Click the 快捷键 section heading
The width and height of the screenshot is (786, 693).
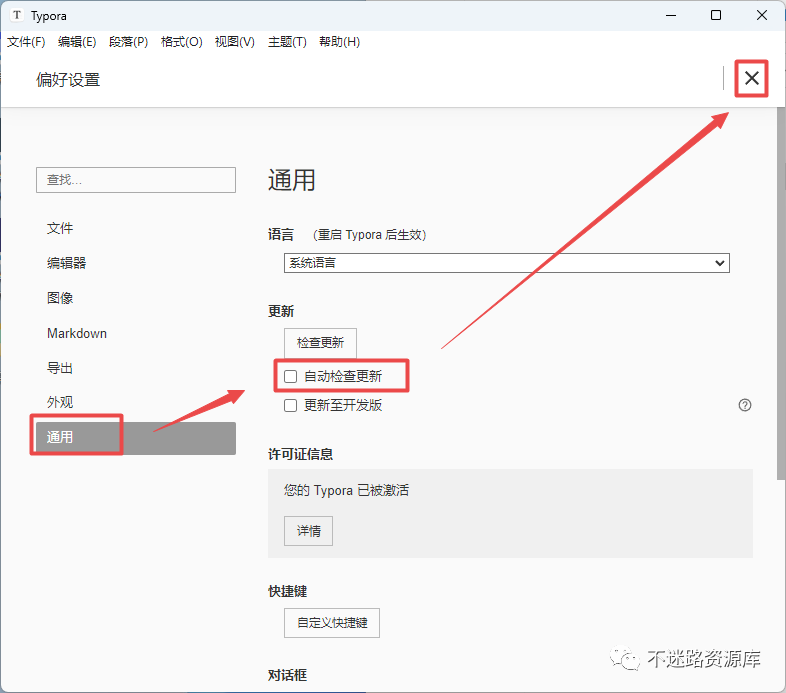coord(287,591)
